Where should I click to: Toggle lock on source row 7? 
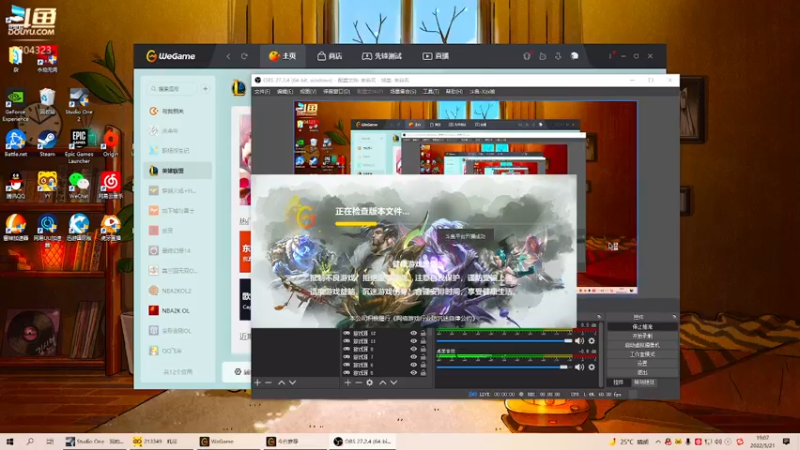tap(423, 357)
